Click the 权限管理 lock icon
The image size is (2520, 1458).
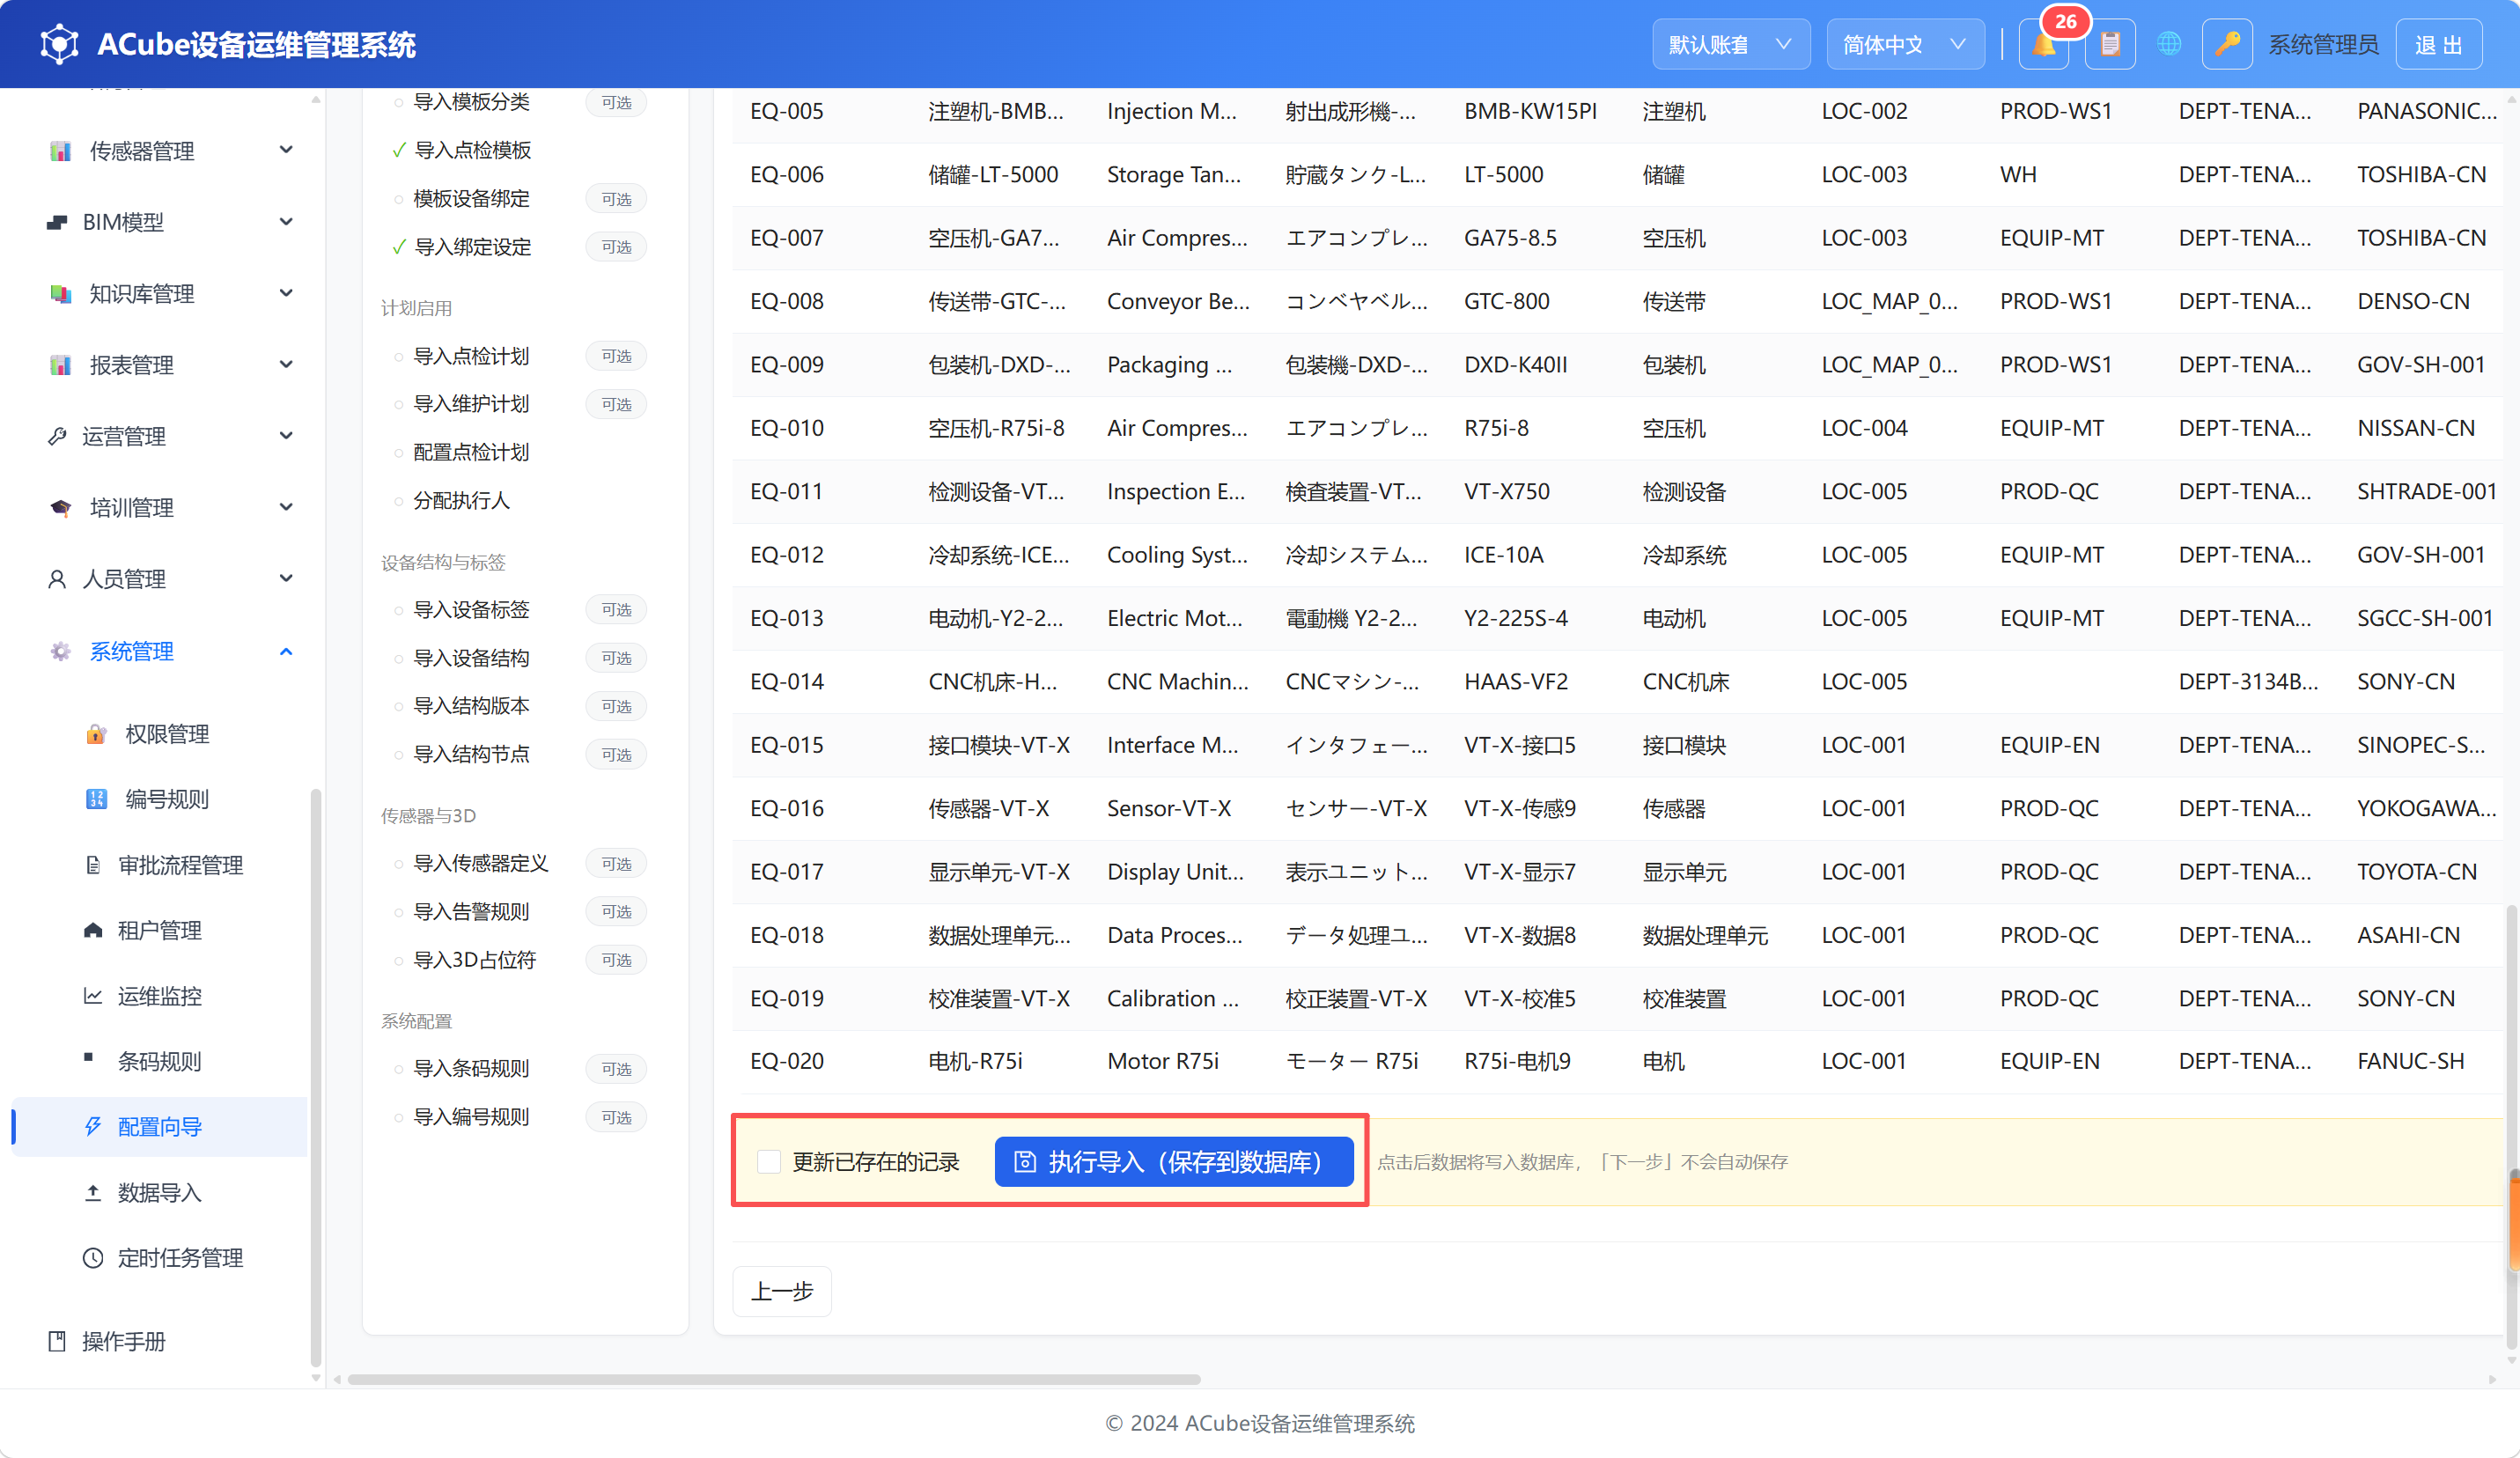pyautogui.click(x=96, y=734)
